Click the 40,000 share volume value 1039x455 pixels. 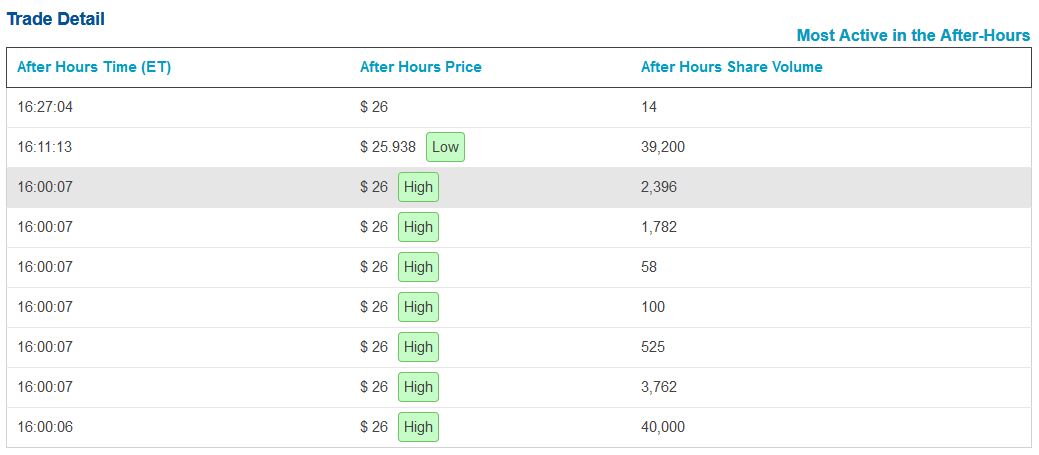click(x=662, y=427)
